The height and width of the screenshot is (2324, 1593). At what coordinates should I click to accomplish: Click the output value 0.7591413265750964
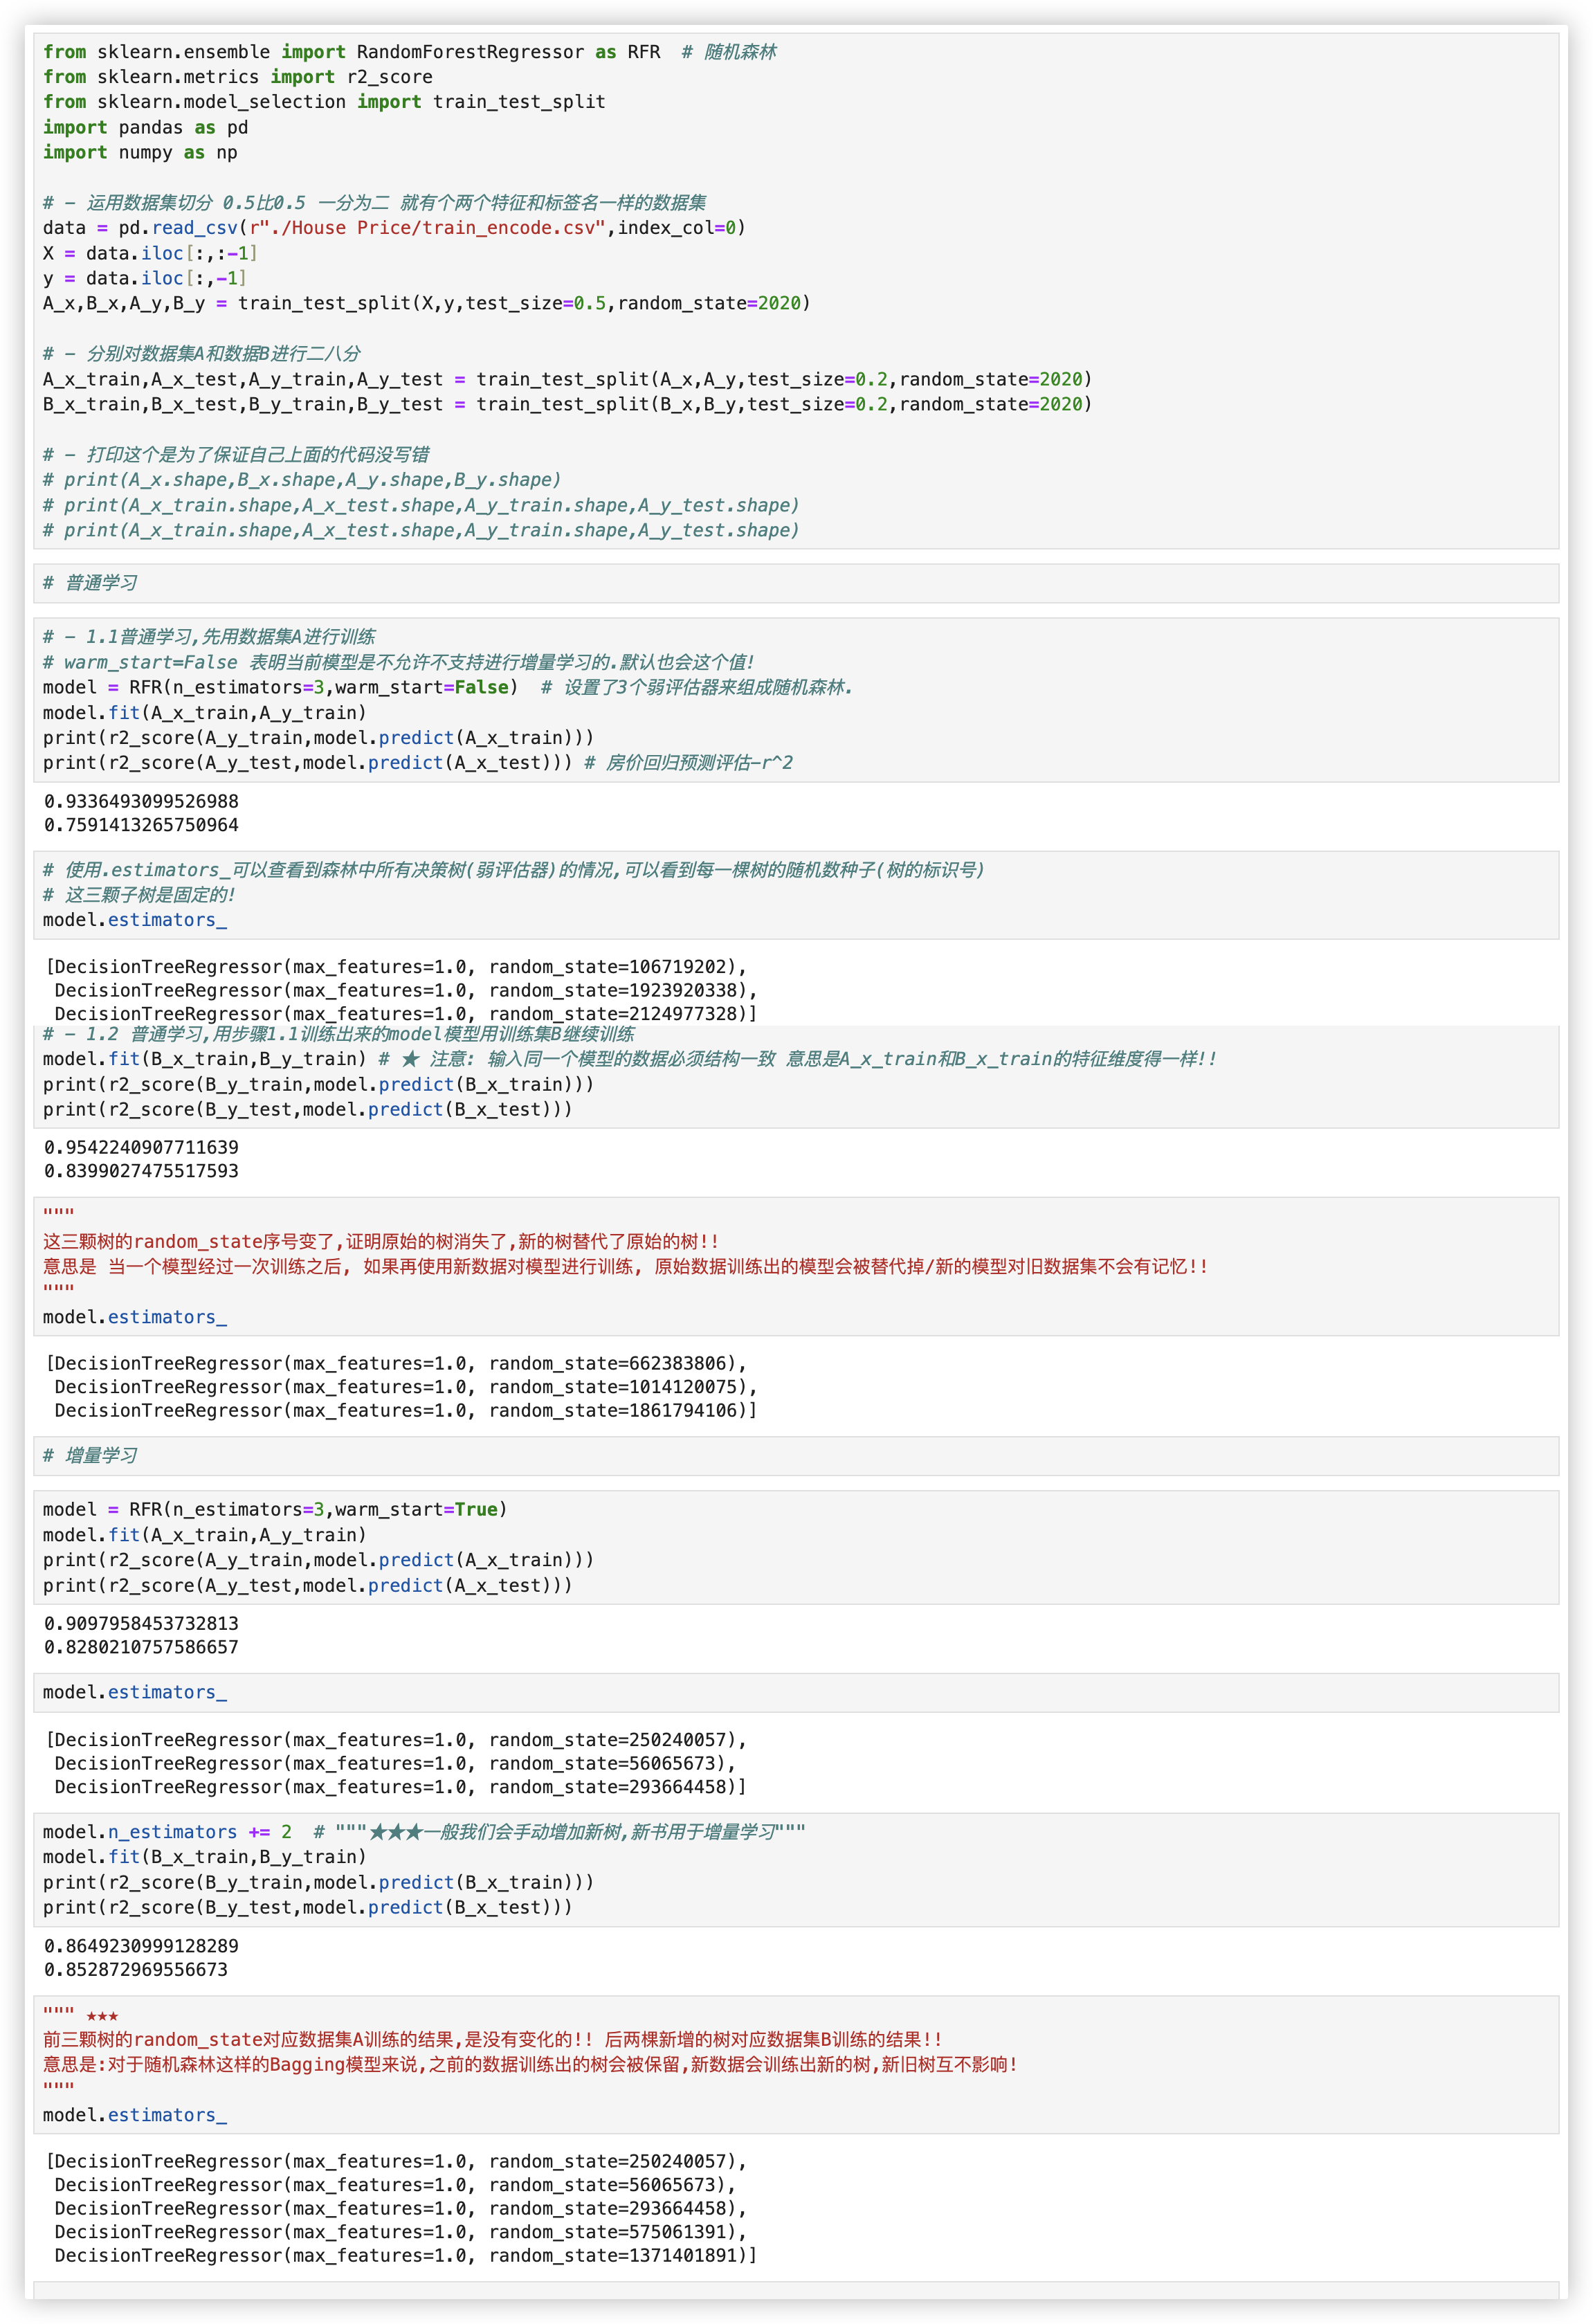(141, 825)
